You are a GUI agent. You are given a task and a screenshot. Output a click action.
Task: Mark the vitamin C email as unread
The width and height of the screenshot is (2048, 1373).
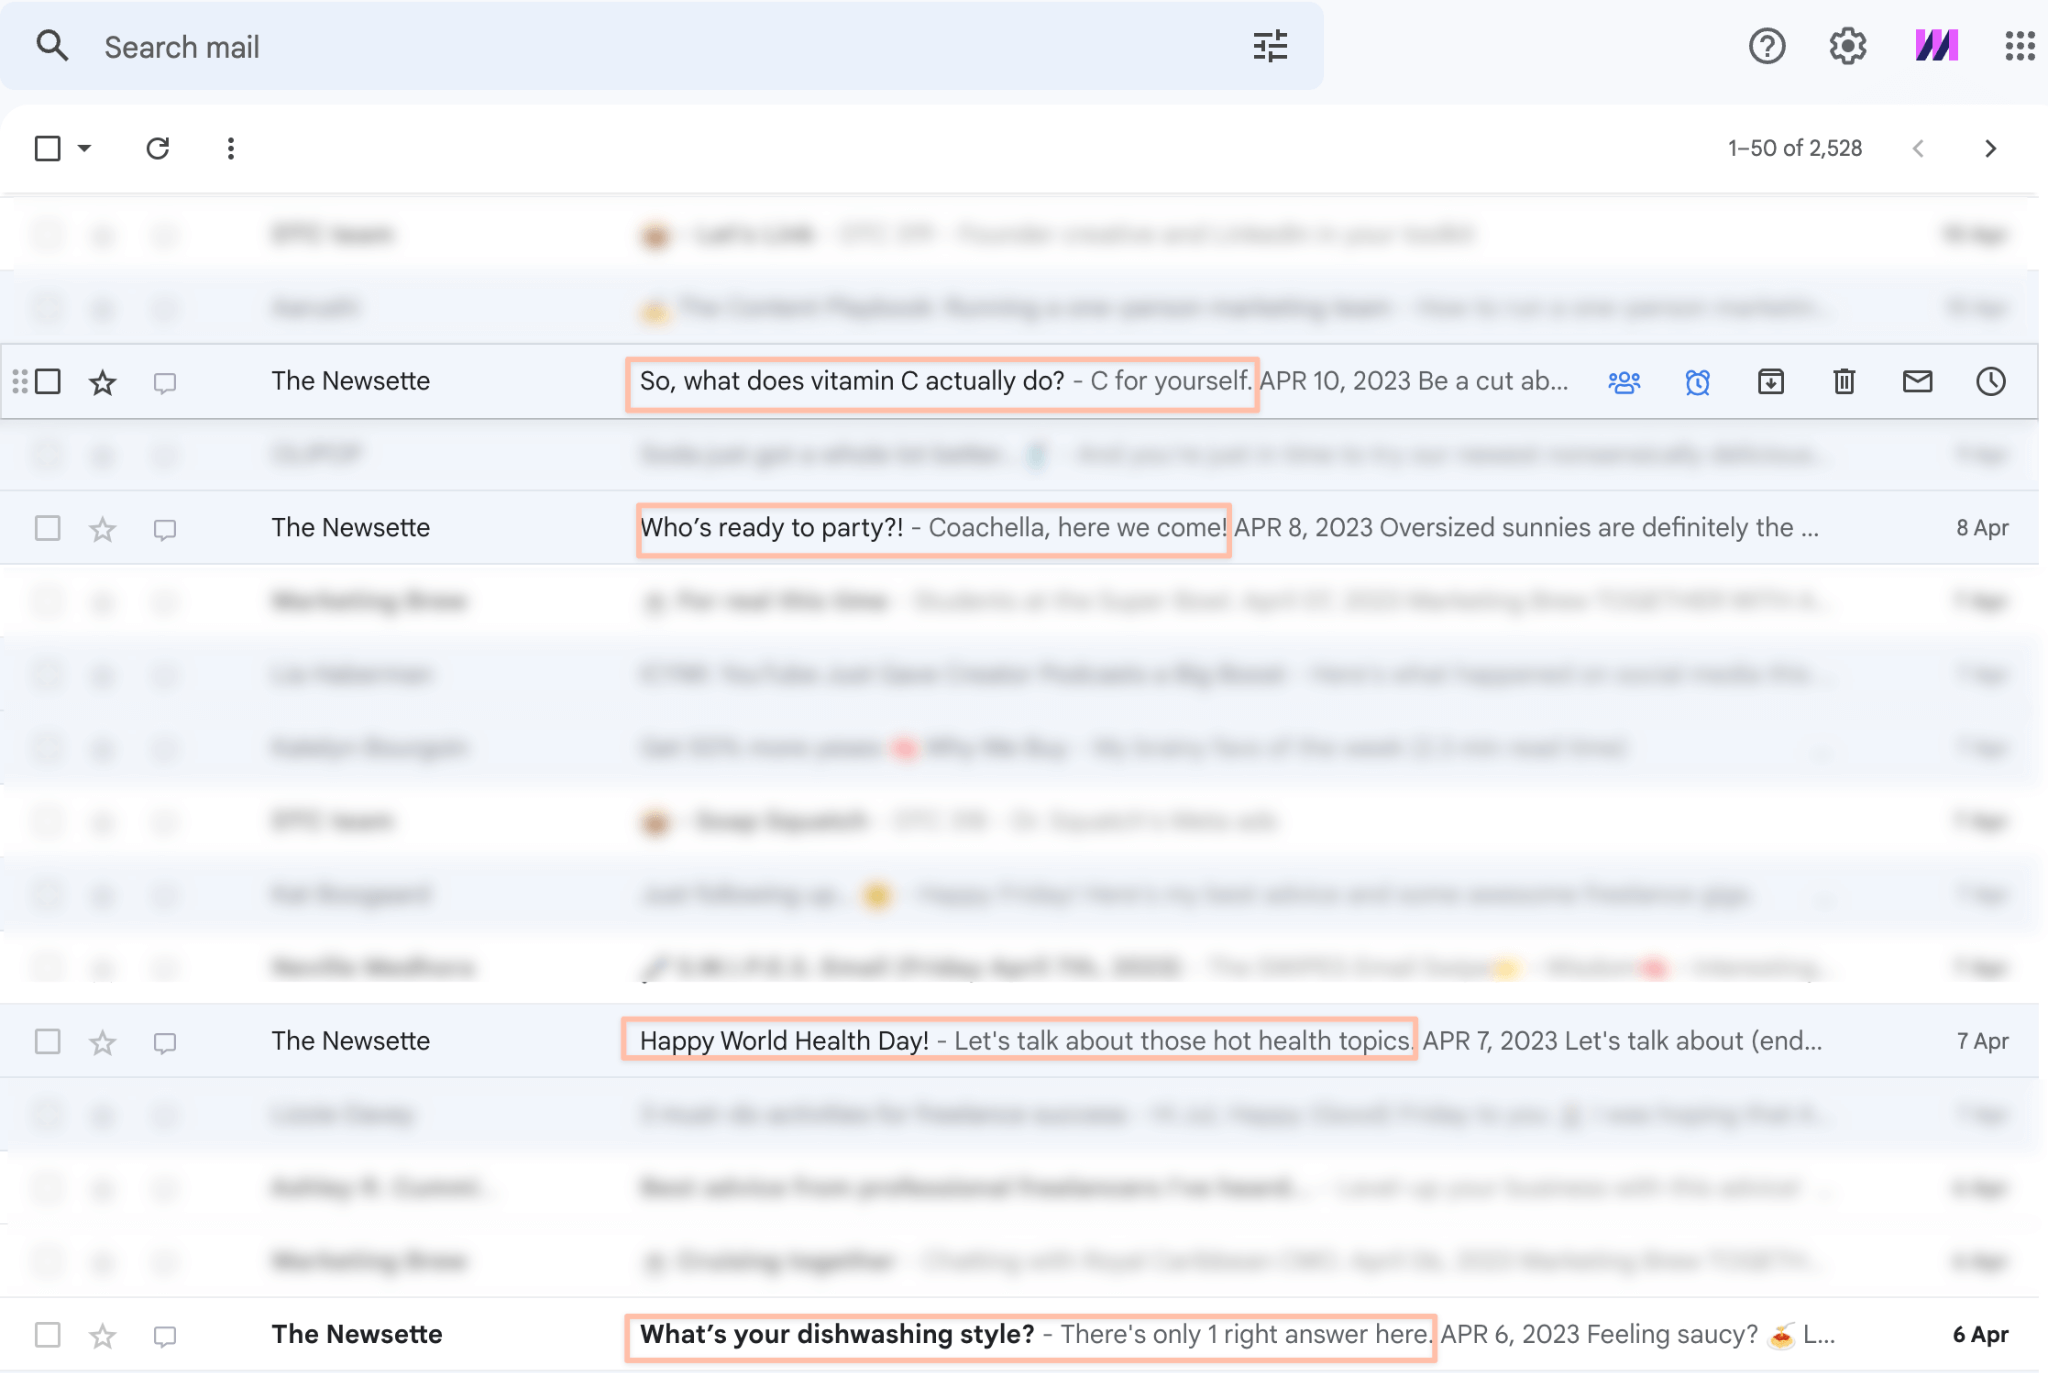(1917, 381)
